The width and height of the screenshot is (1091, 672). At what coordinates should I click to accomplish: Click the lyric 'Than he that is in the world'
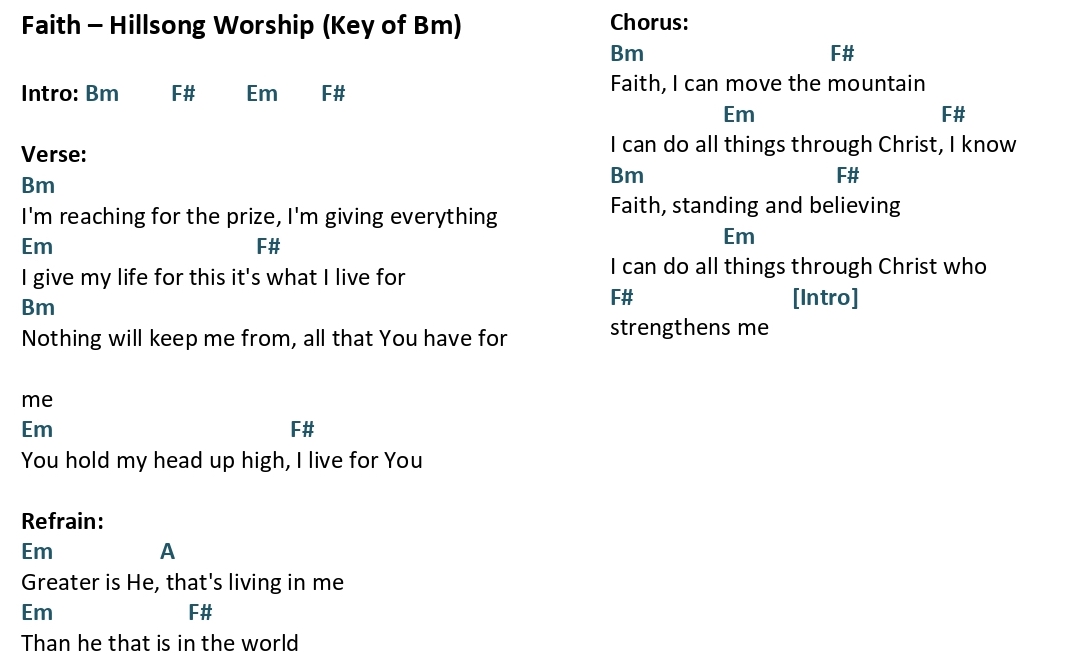pos(159,643)
